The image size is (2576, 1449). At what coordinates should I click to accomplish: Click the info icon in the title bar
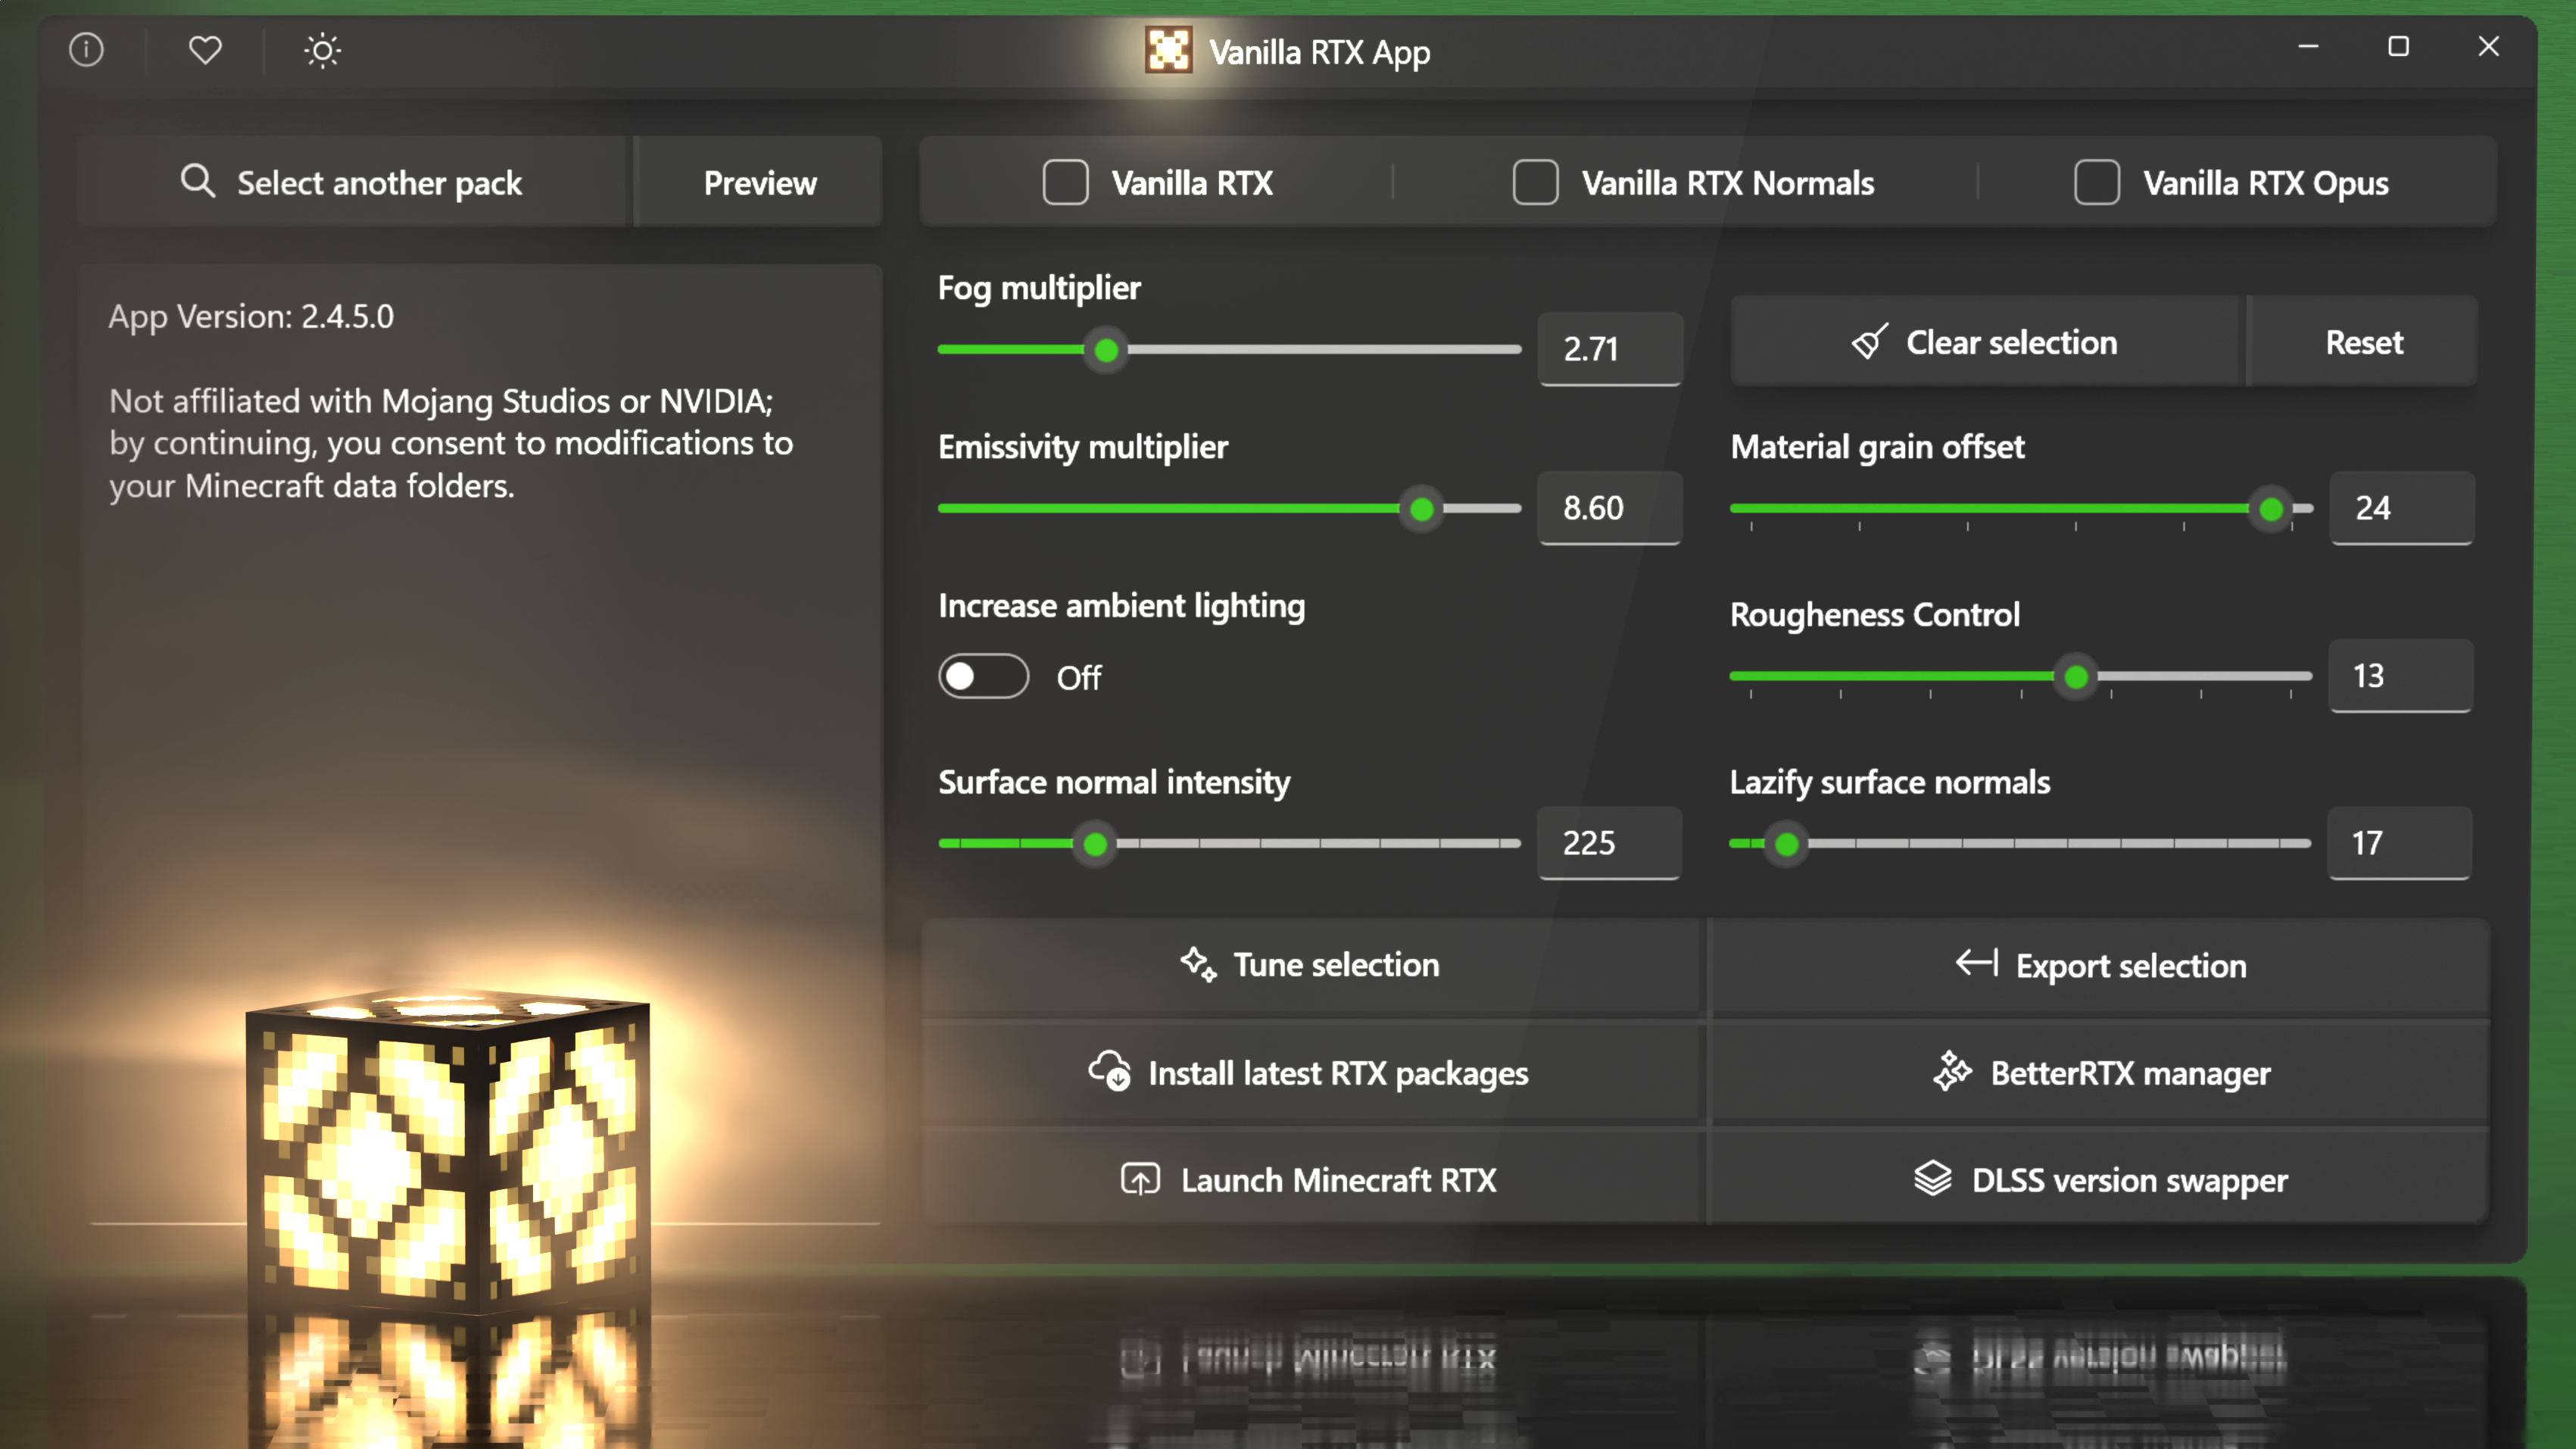pyautogui.click(x=86, y=50)
